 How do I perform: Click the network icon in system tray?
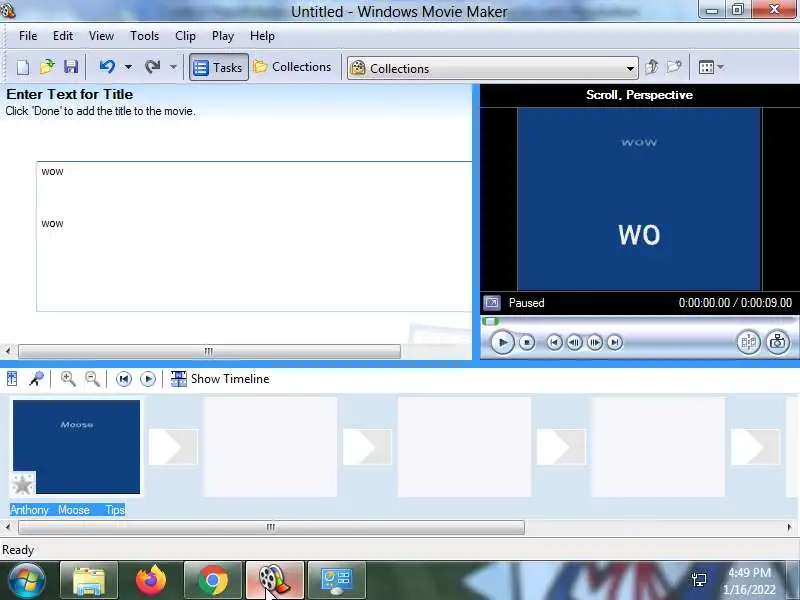click(699, 580)
